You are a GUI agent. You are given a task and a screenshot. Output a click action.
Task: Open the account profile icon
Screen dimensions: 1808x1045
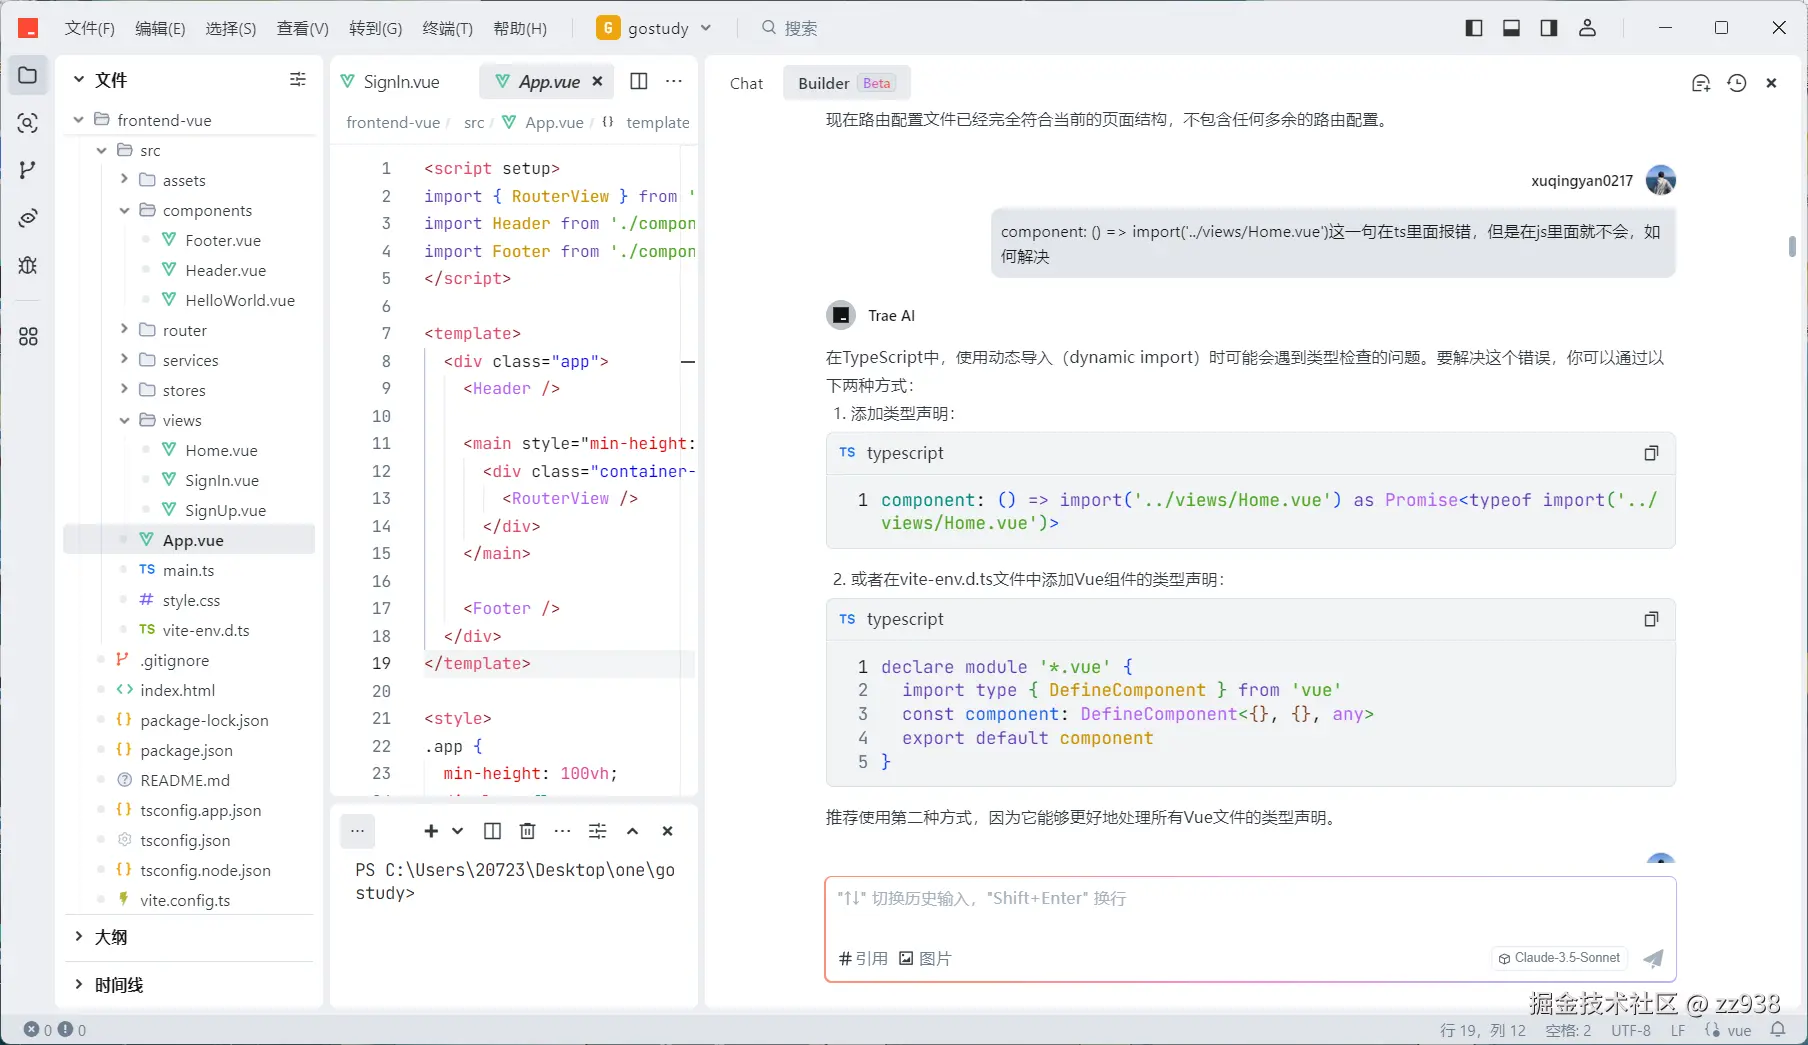(1587, 28)
